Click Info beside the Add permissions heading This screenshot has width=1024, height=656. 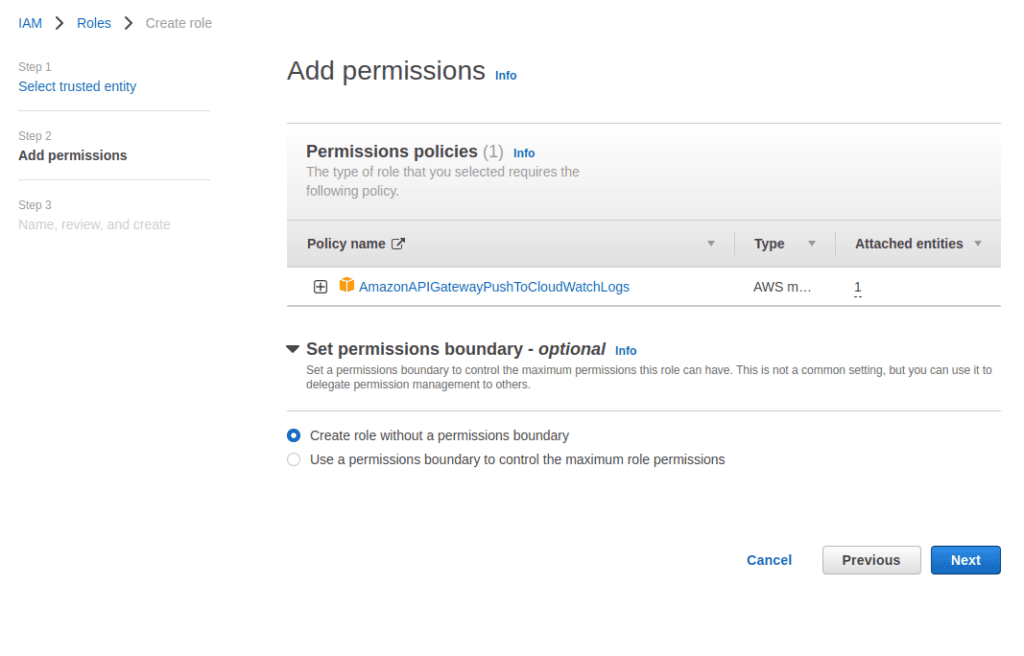click(505, 75)
